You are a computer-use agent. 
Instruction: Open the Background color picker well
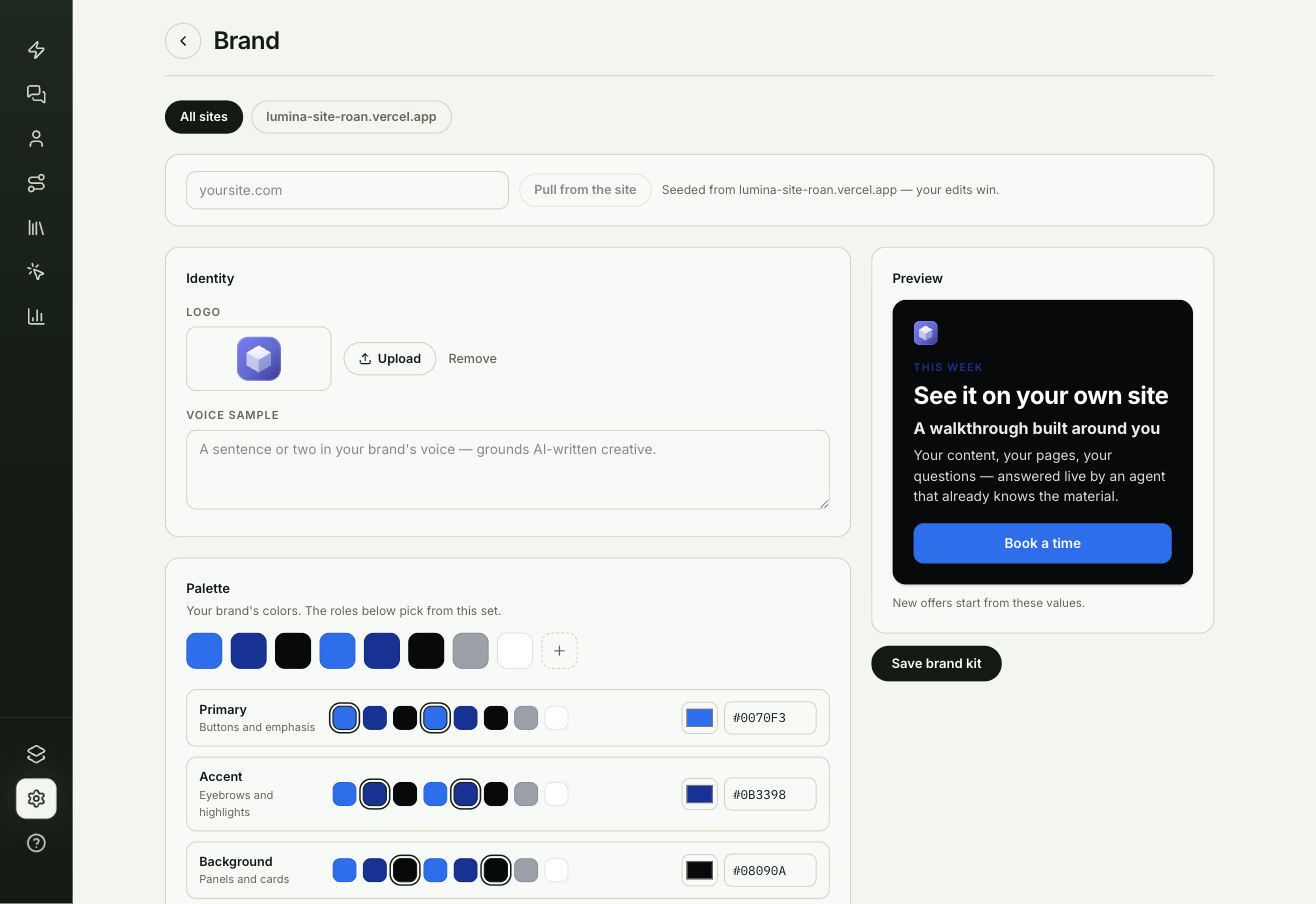700,870
